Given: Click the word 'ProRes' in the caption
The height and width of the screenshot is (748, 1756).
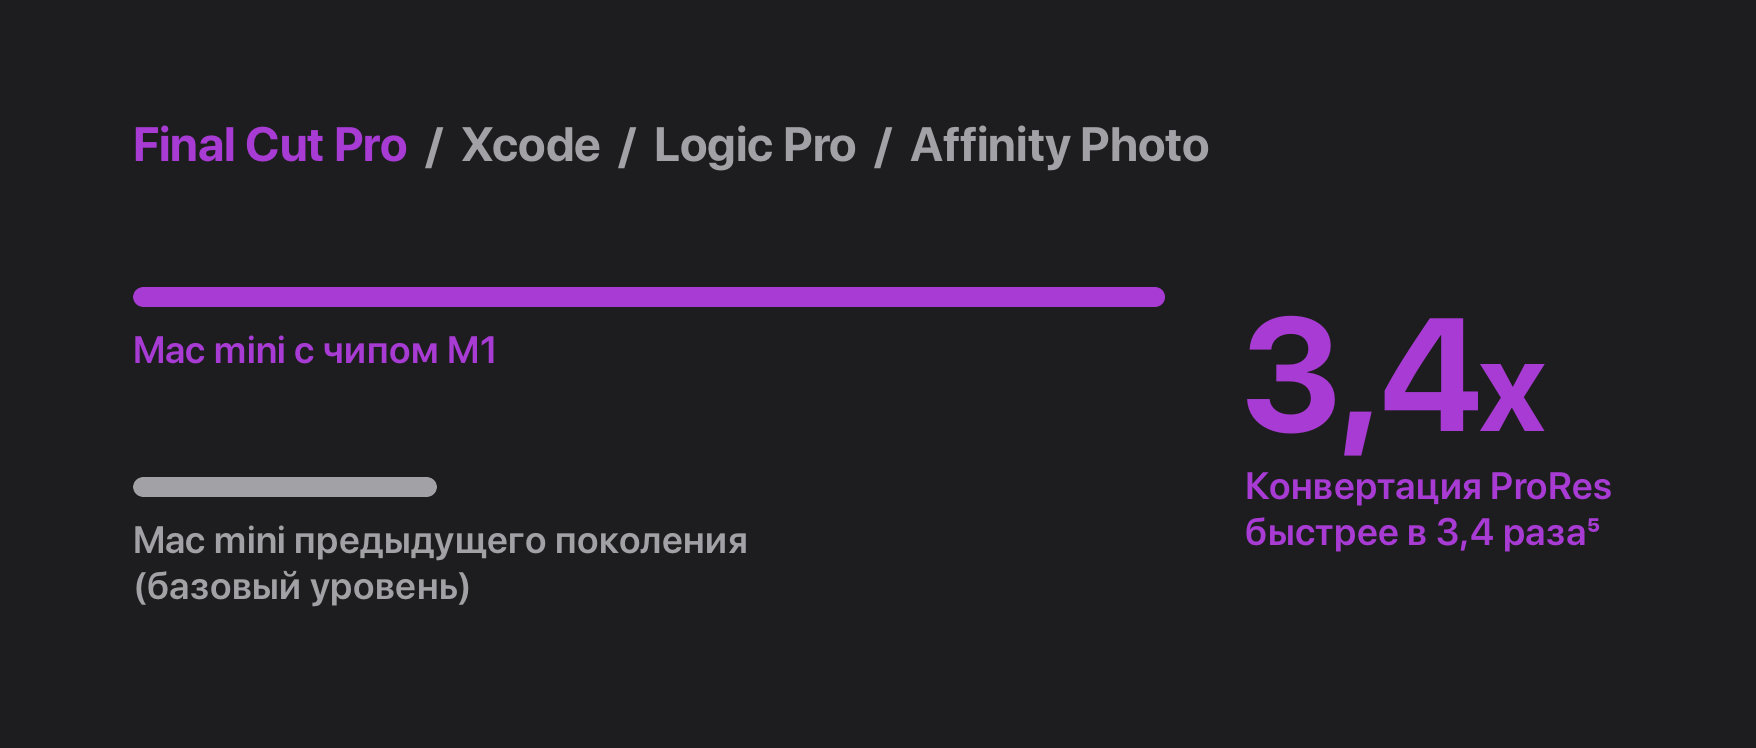Looking at the screenshot, I should tap(1550, 487).
